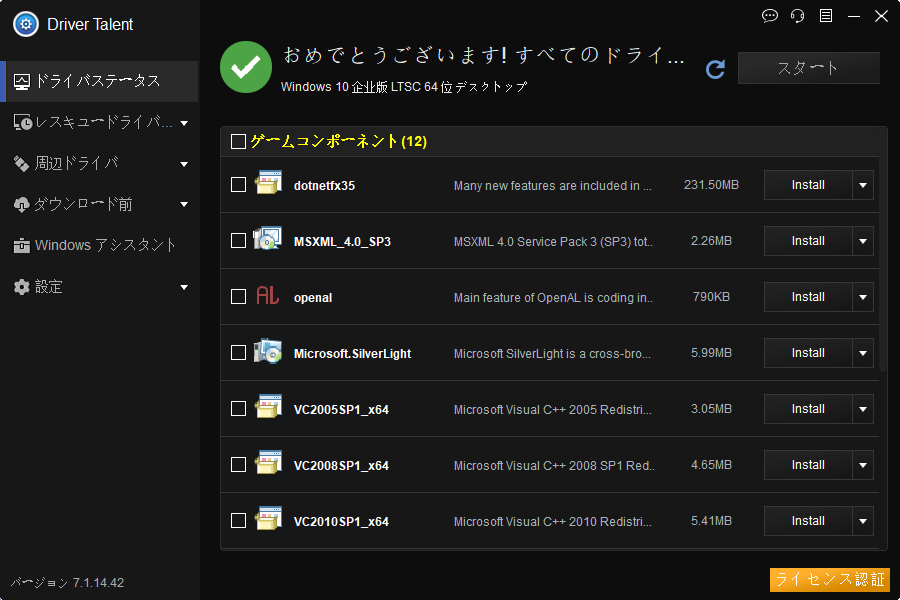Expand the 周辺ドライバ sidebar arrow
900x600 pixels.
tap(184, 164)
